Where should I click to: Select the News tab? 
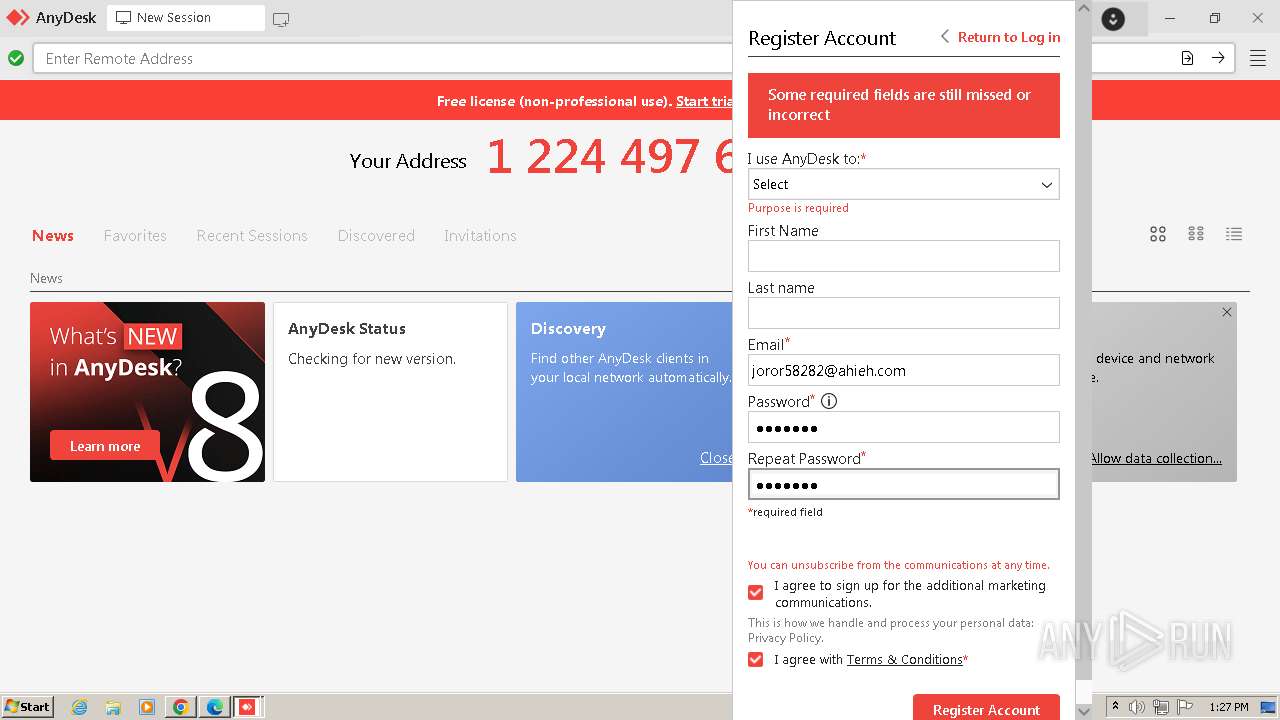(x=53, y=236)
